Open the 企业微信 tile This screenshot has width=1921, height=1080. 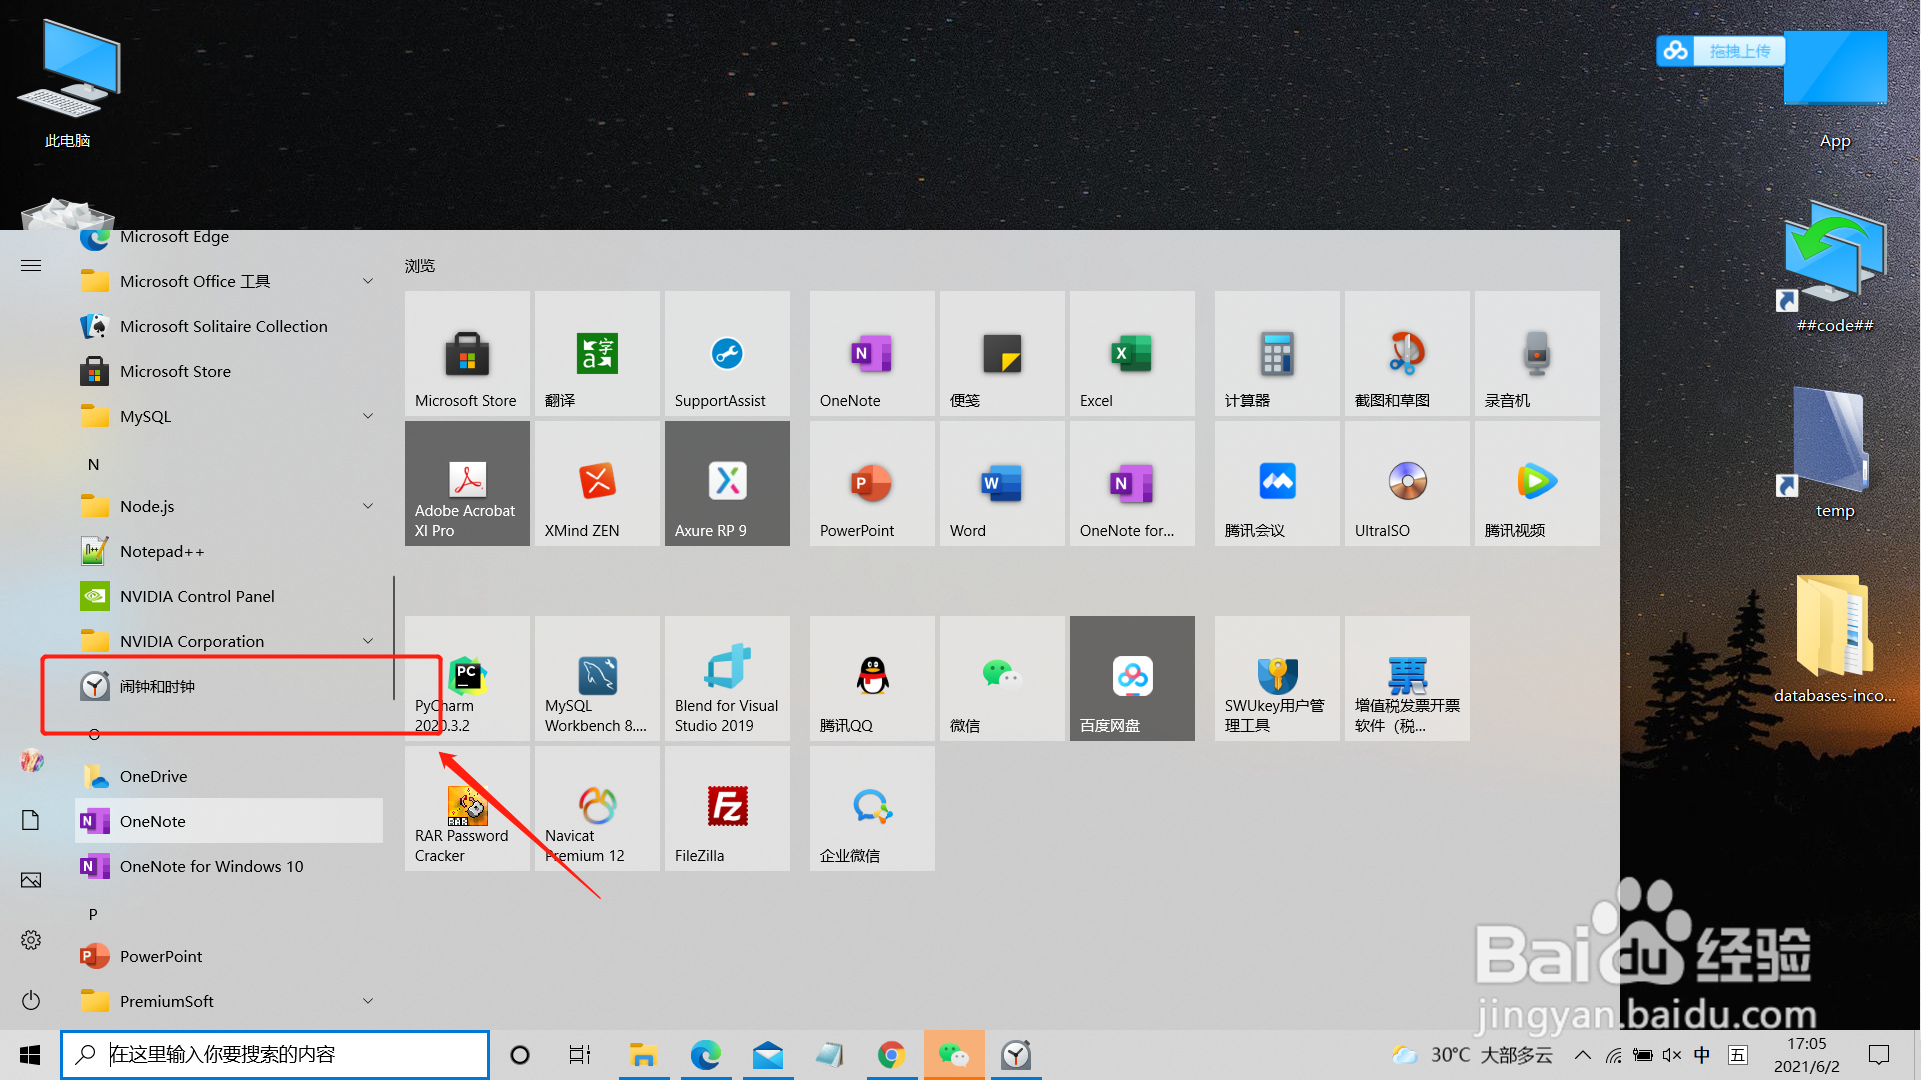tap(872, 808)
